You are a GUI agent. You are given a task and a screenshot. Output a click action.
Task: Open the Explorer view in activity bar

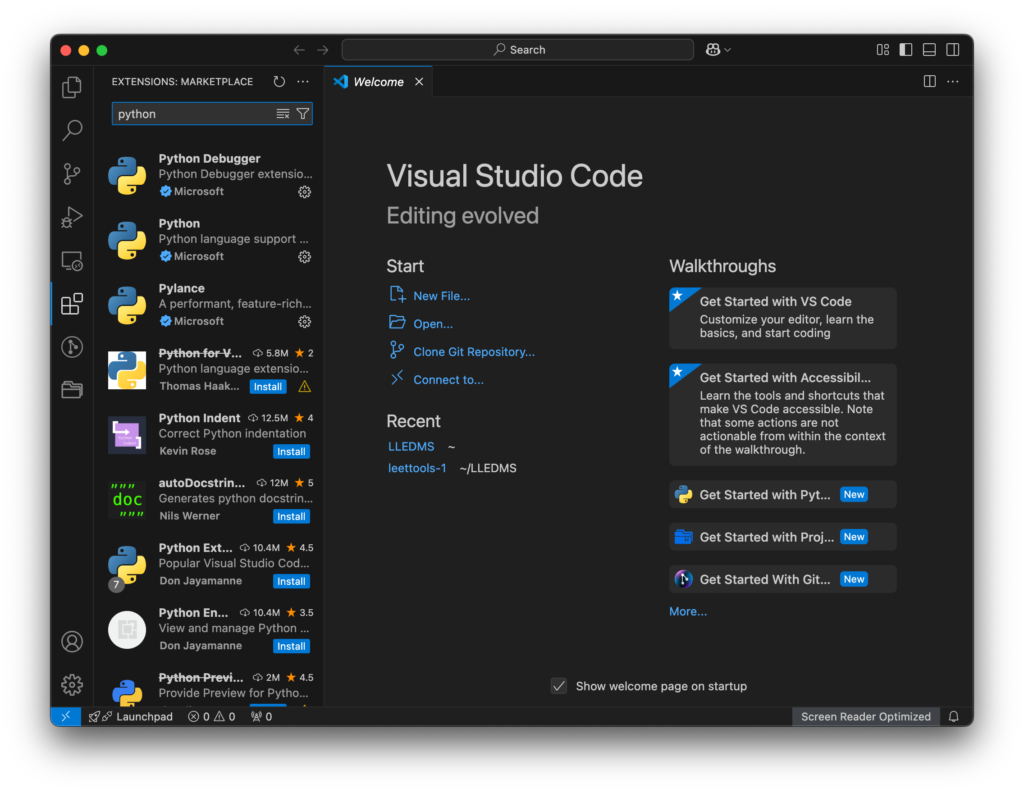click(x=72, y=87)
